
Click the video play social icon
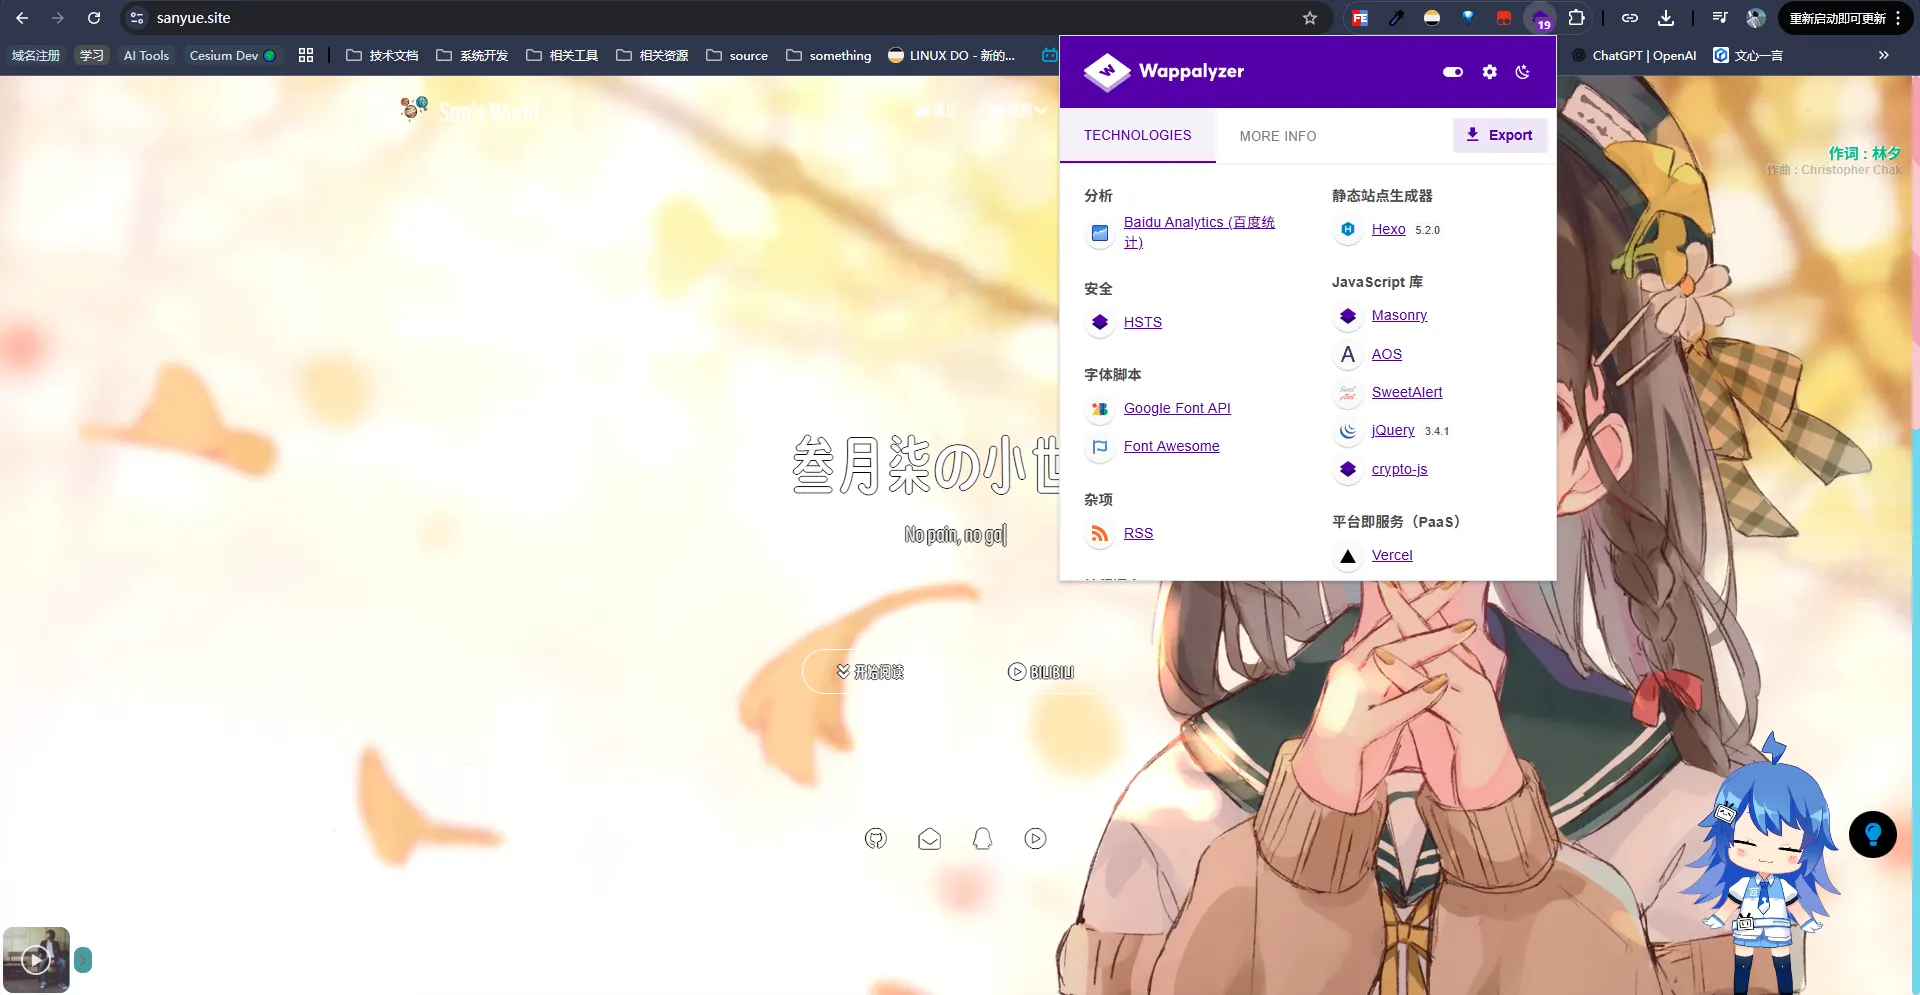point(1035,838)
